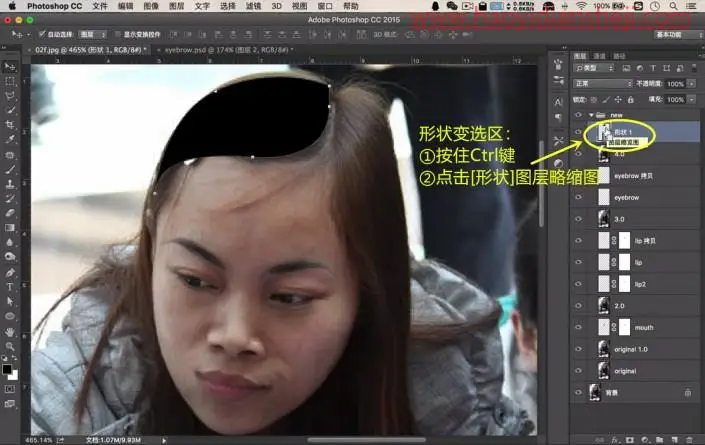The image size is (705, 445).
Task: Select the Move tool
Action: click(9, 67)
